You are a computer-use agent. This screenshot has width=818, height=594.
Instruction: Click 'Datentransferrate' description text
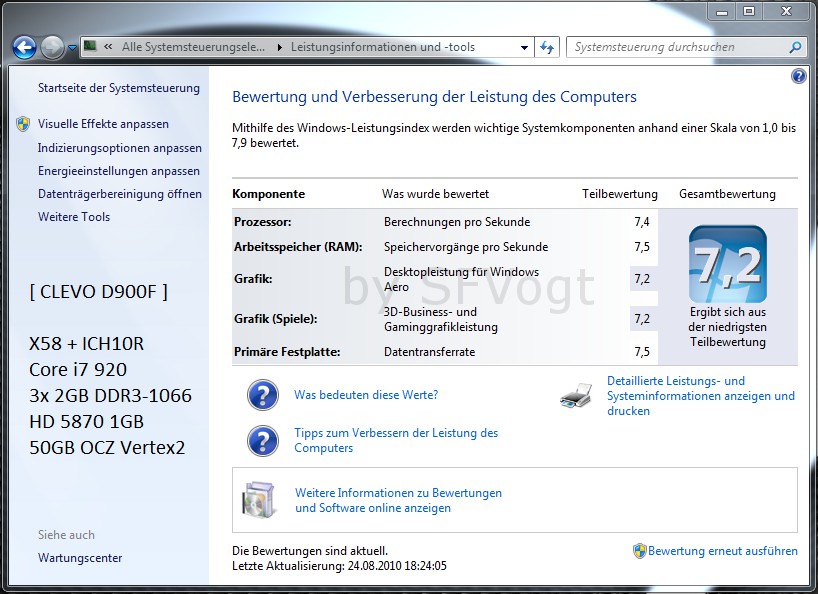click(x=429, y=352)
